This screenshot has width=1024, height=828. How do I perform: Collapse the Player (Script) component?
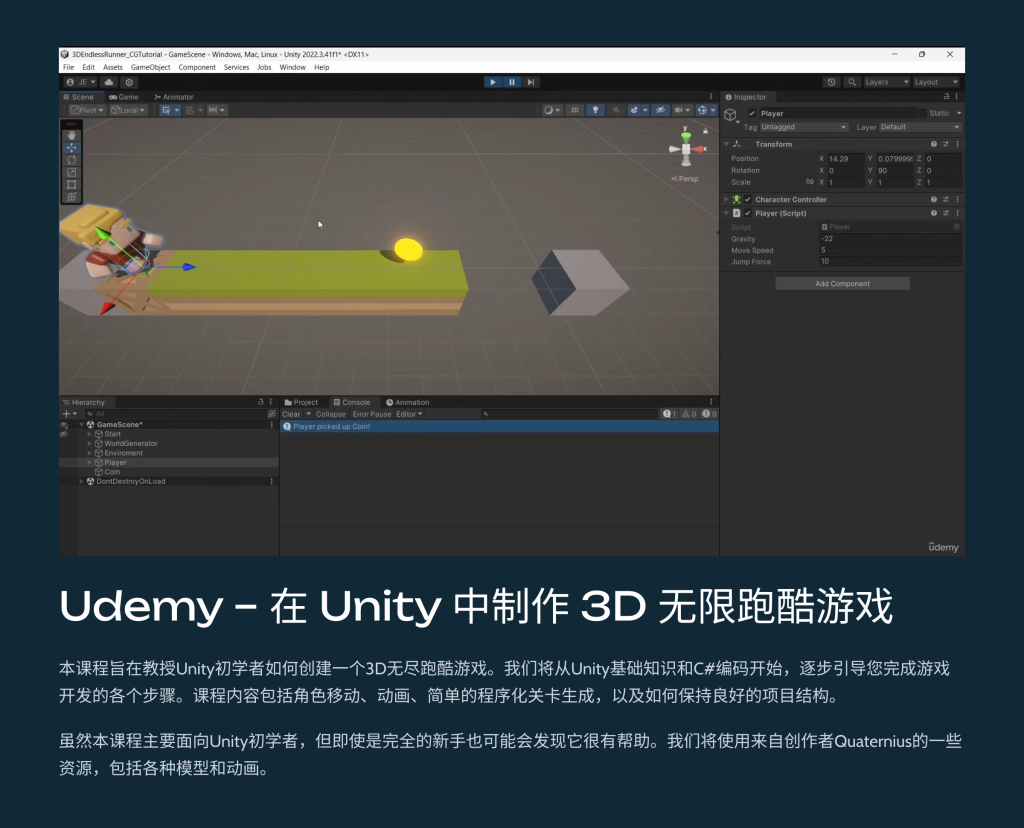tap(726, 213)
